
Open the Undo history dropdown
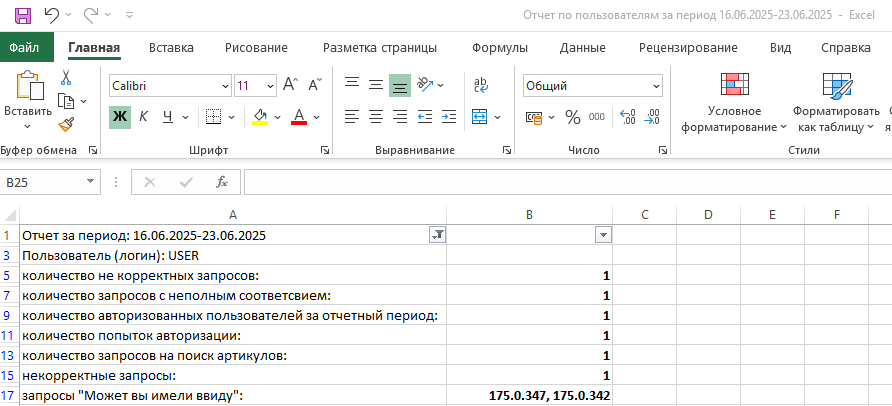pos(69,15)
